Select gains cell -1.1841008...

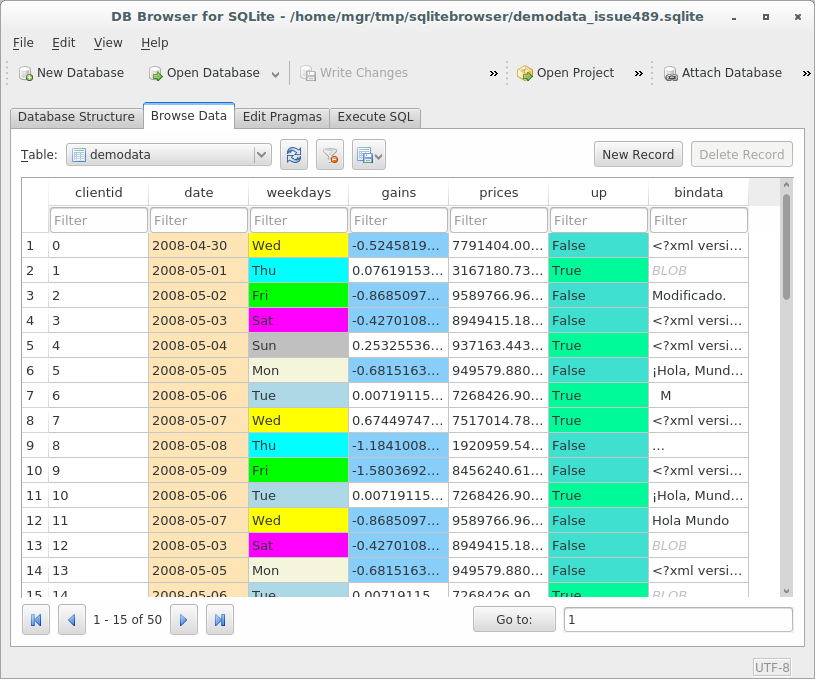(399, 446)
